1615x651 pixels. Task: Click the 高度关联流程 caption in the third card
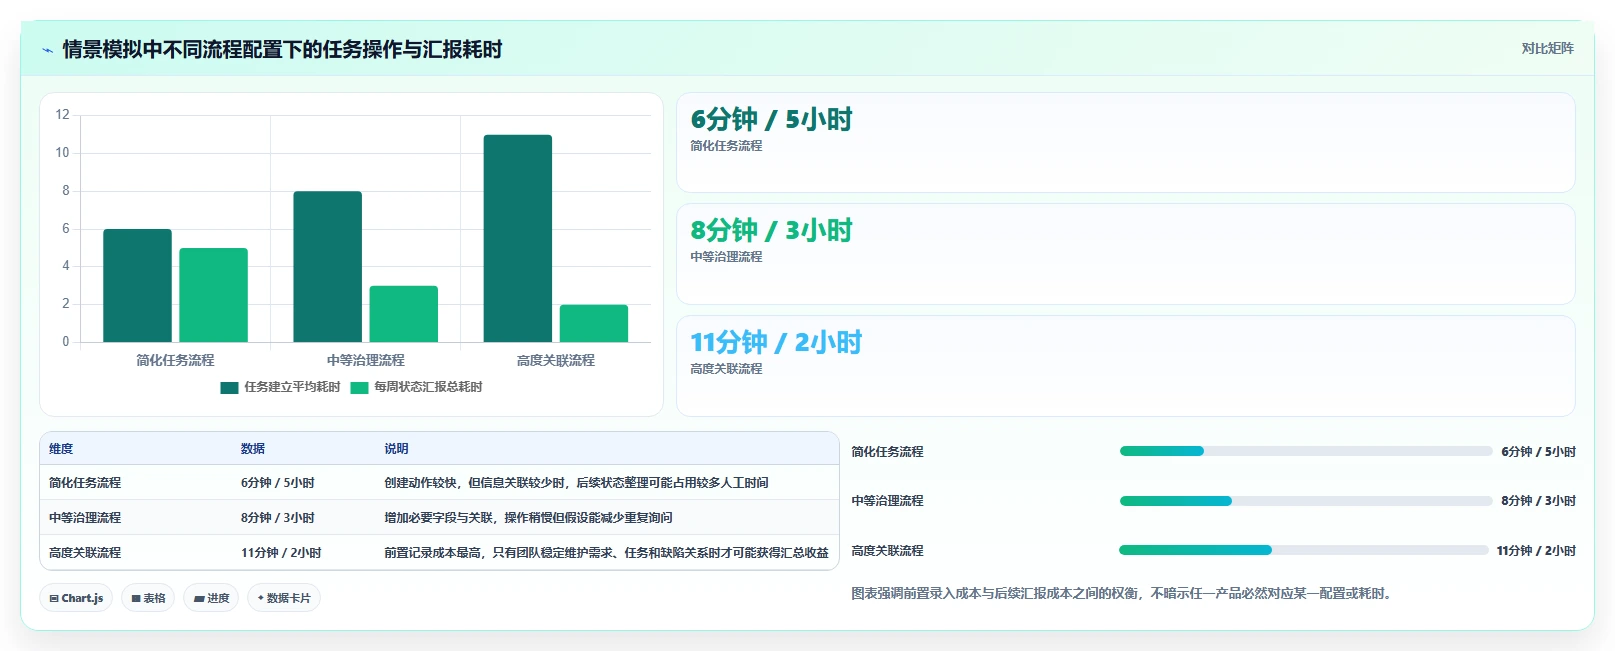point(726,369)
